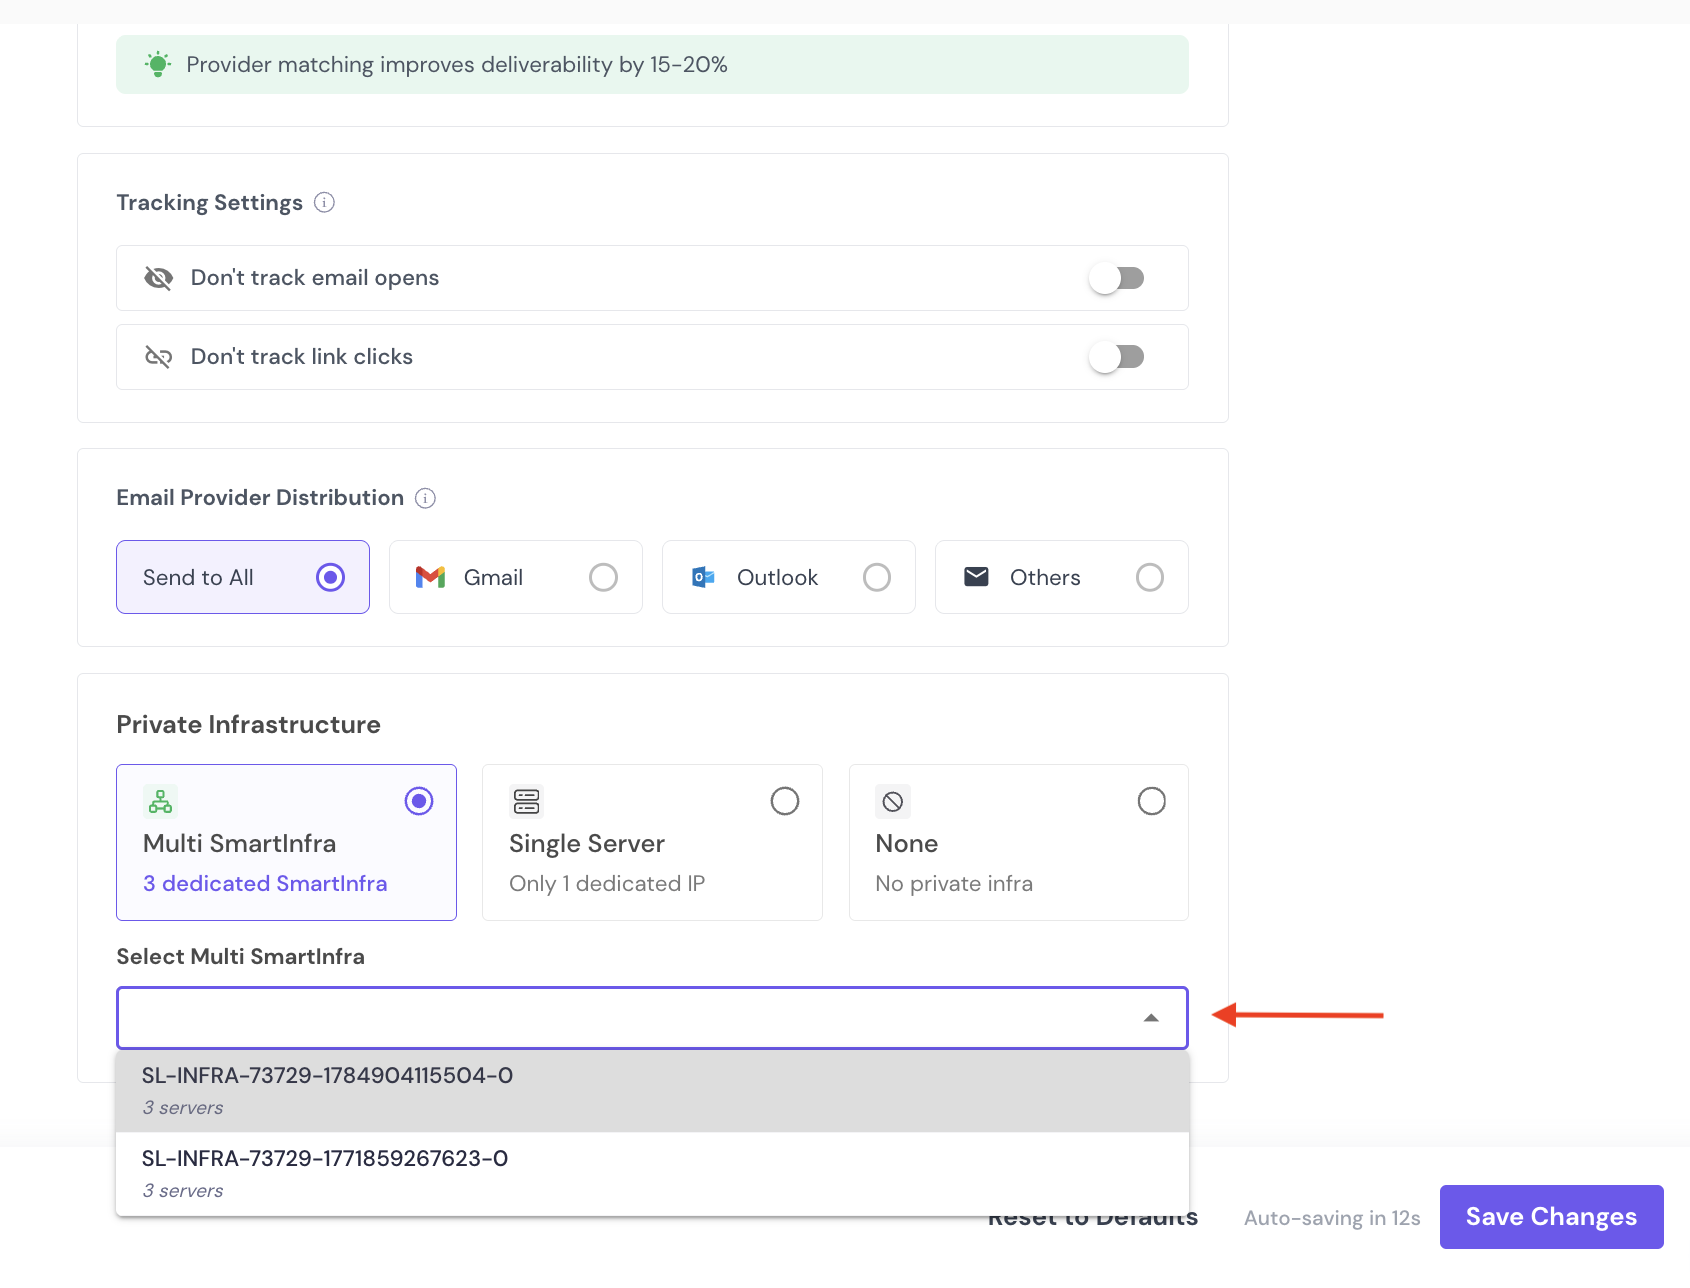Select the Single Server radio button
1690x1288 pixels.
pos(785,801)
